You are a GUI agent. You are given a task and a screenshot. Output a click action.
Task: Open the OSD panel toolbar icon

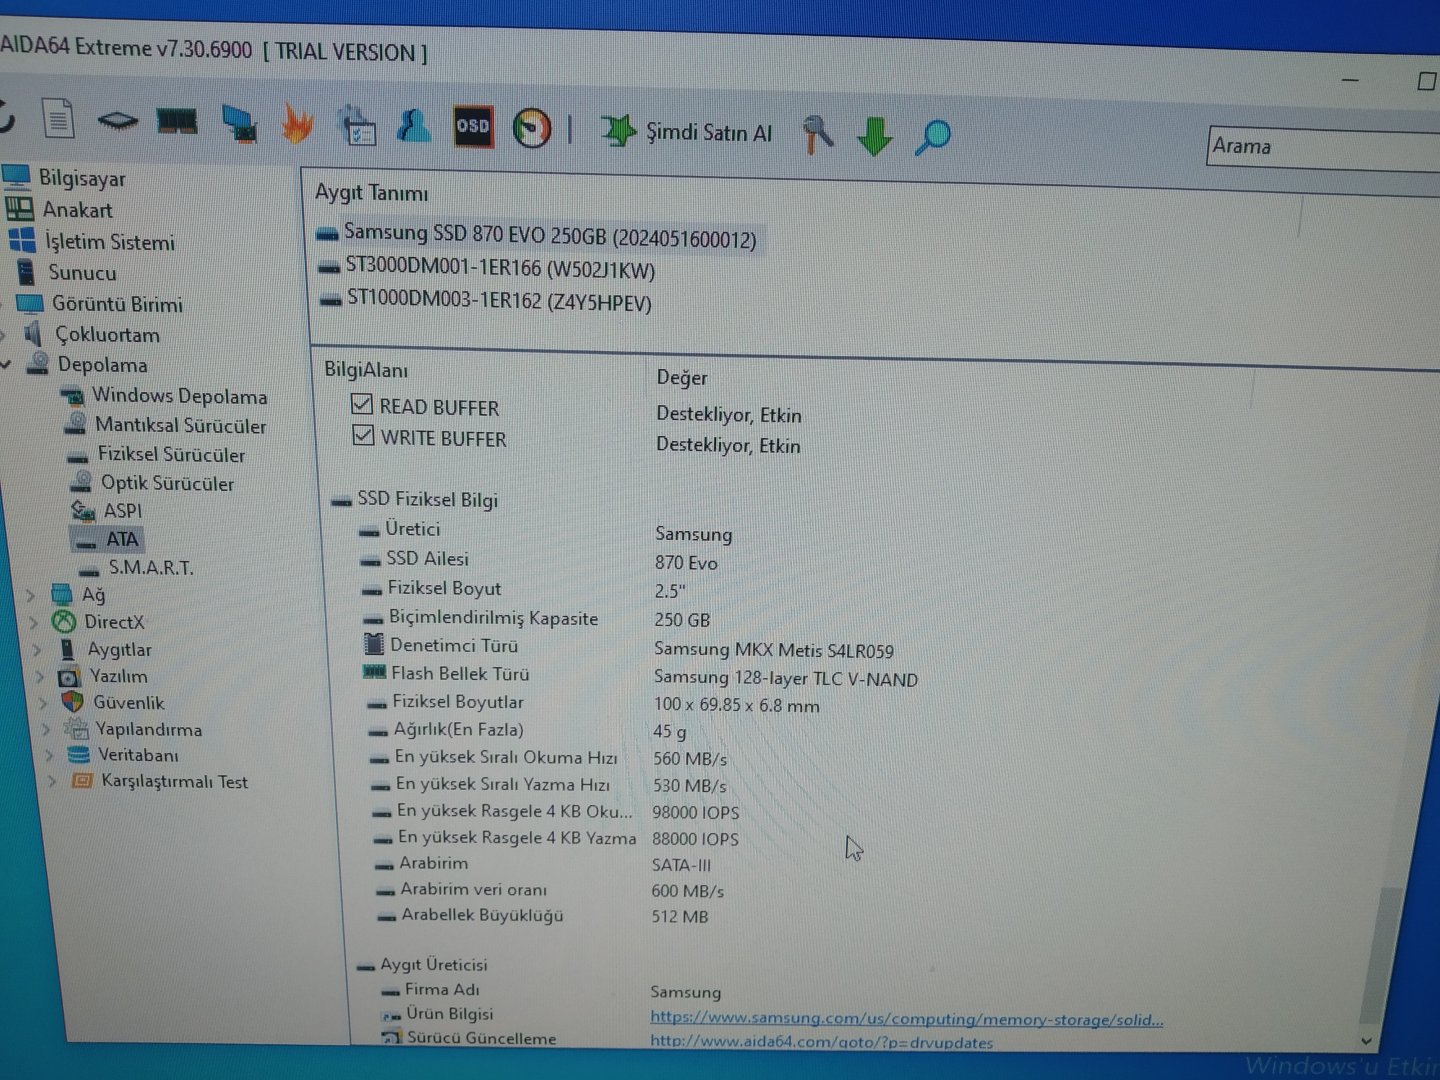(473, 127)
